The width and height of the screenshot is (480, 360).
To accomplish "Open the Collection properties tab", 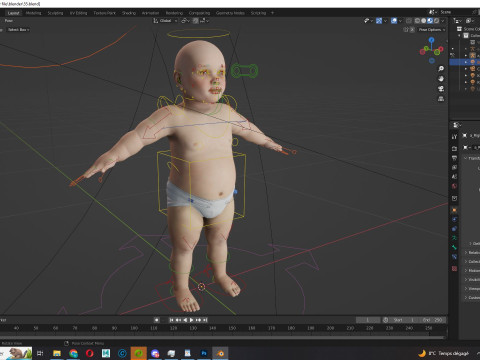I will 454,198.
